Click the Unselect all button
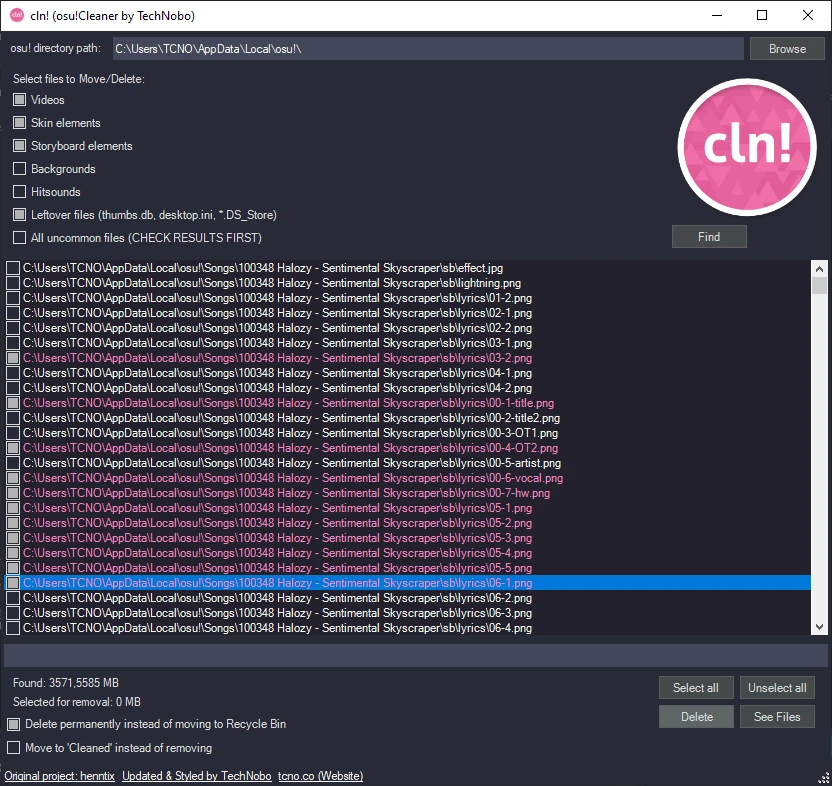Image resolution: width=832 pixels, height=786 pixels. coord(777,688)
